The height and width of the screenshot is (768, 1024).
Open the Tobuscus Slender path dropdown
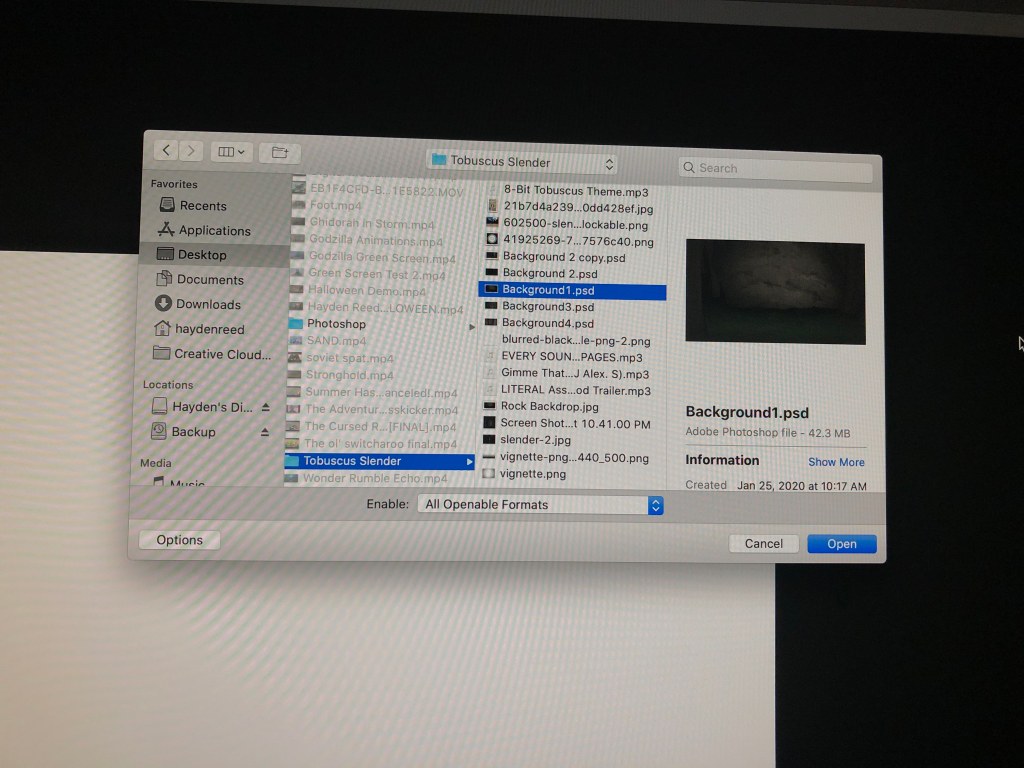click(x=521, y=162)
